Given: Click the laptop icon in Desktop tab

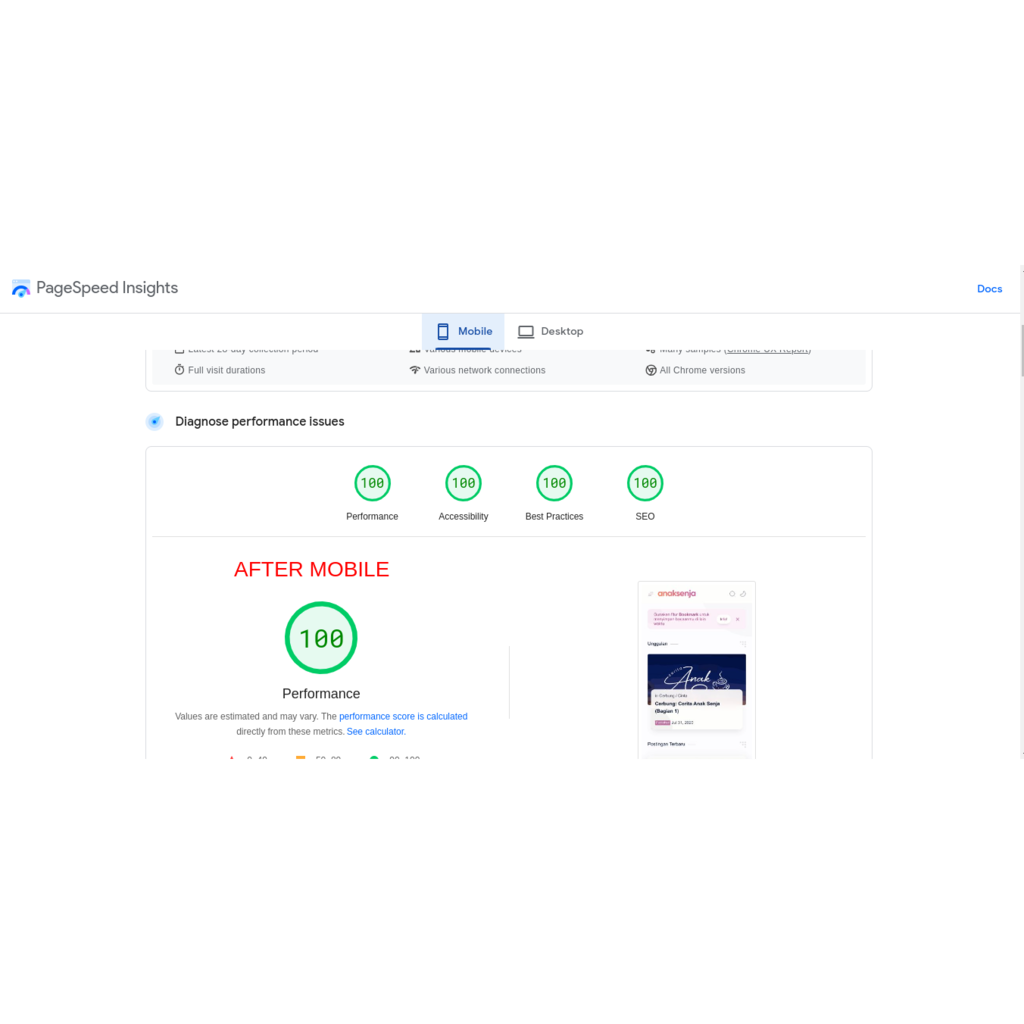Looking at the screenshot, I should (x=526, y=332).
